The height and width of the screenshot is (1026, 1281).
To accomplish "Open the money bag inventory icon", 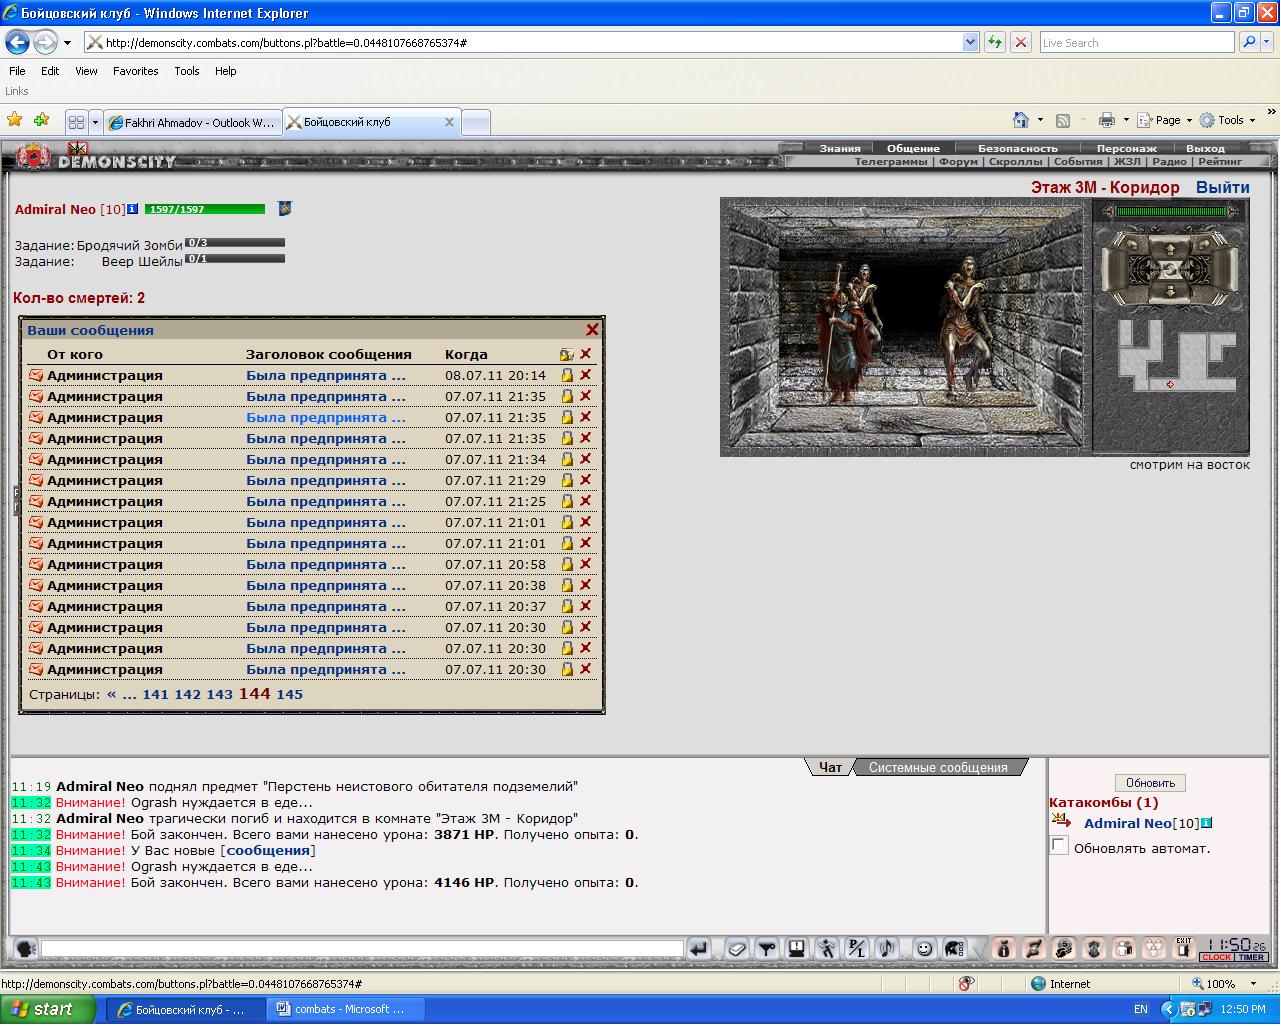I will pyautogui.click(x=1005, y=948).
